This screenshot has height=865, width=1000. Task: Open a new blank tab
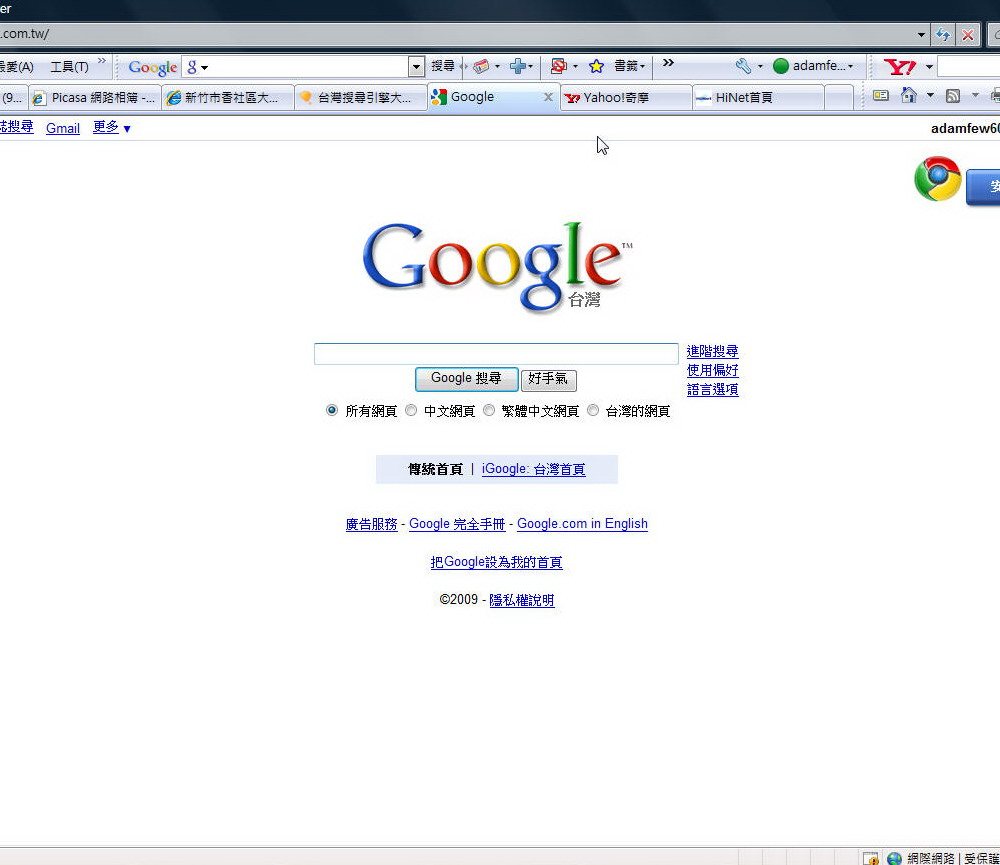point(839,98)
